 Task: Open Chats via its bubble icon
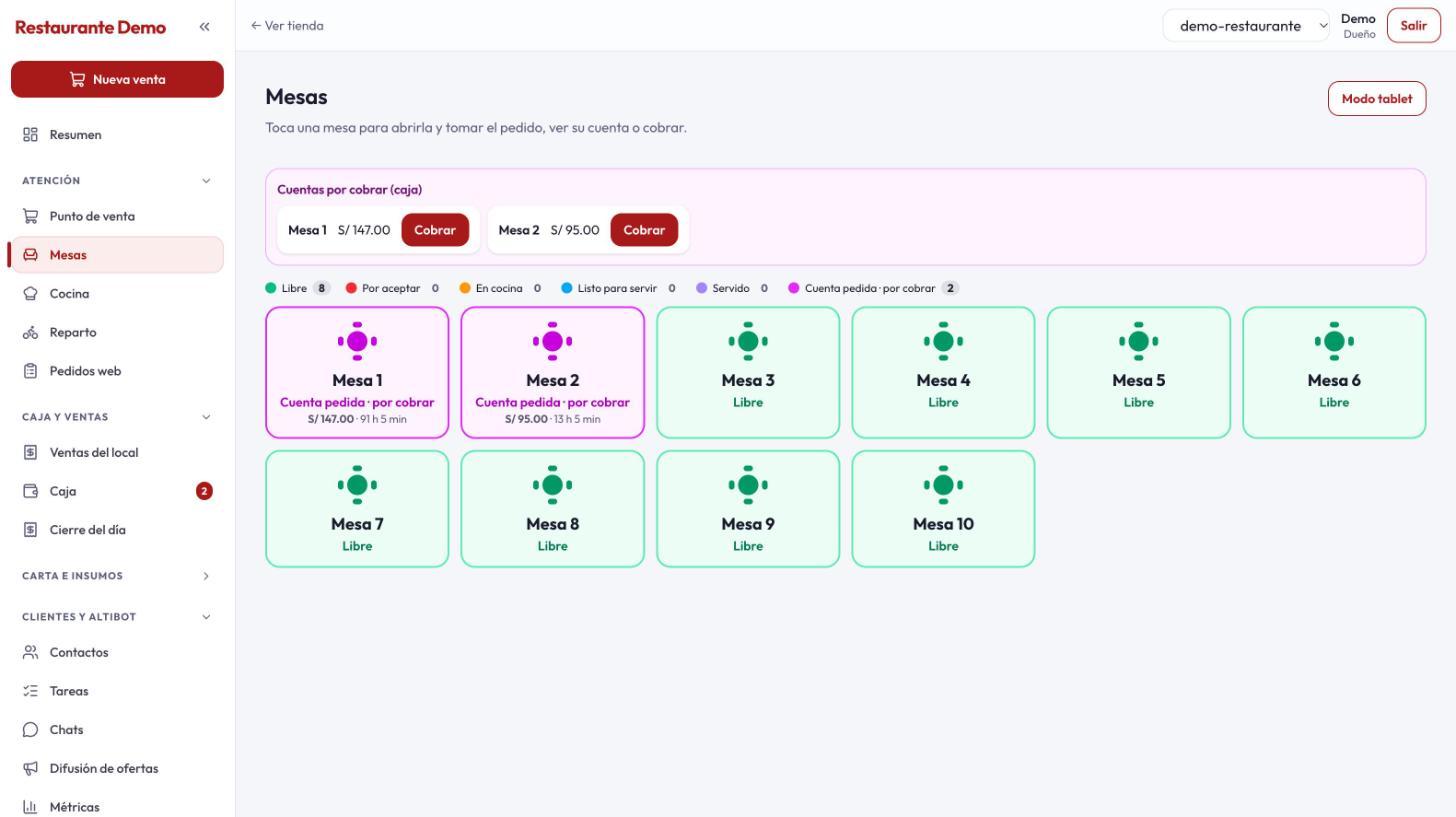pos(30,730)
